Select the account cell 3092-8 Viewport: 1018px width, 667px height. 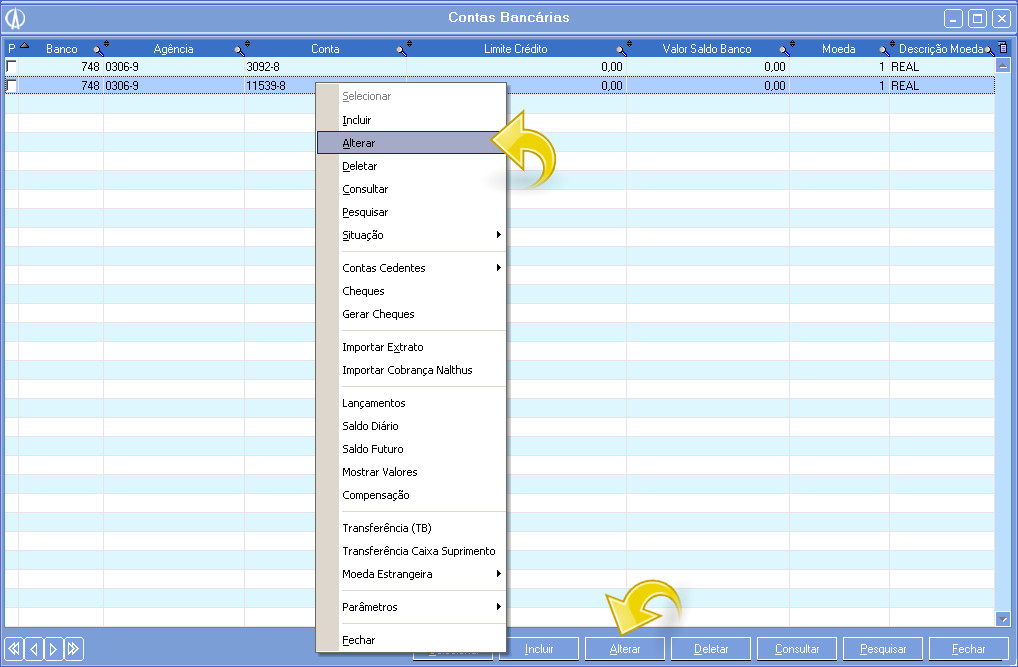[325, 66]
